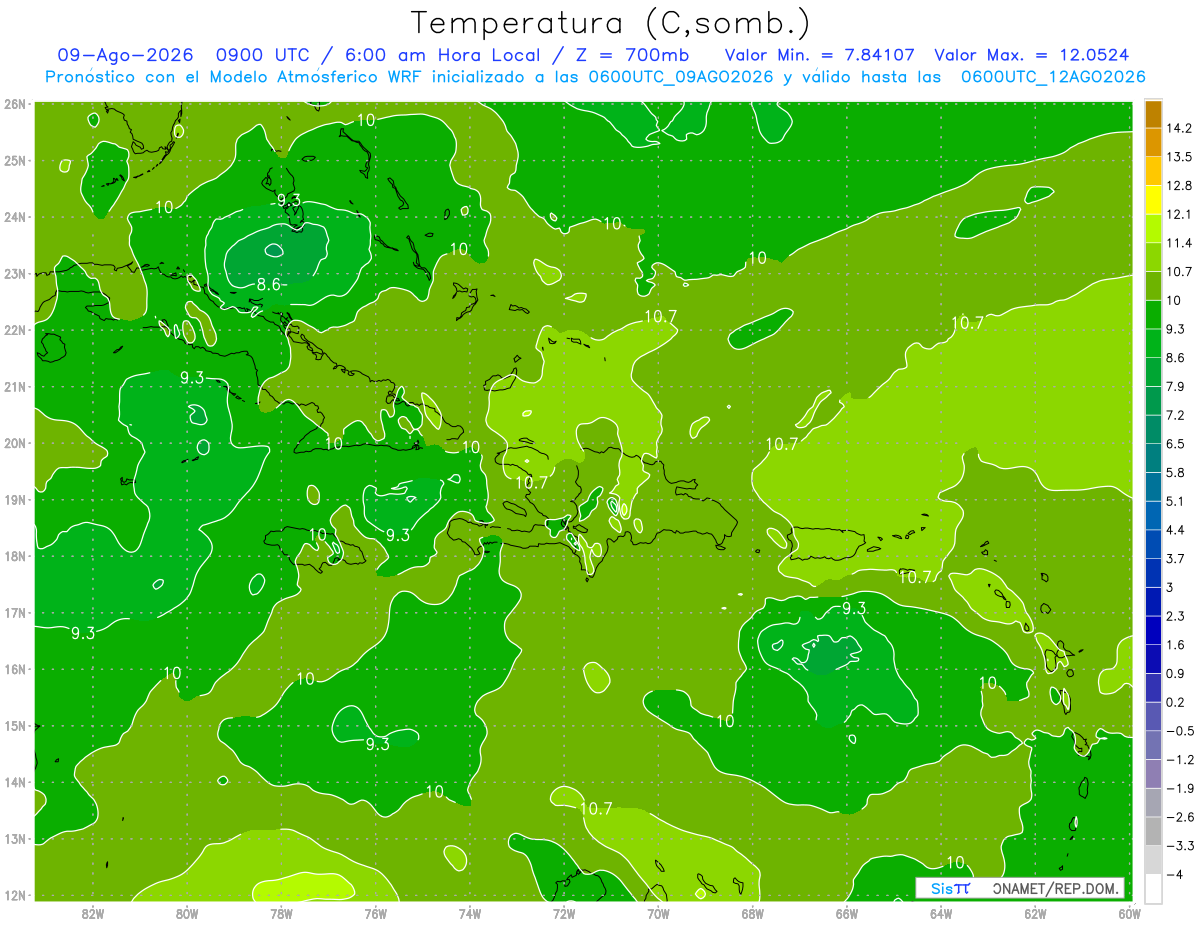
Task: Click the '62W' longitude axis label
Action: [1035, 913]
